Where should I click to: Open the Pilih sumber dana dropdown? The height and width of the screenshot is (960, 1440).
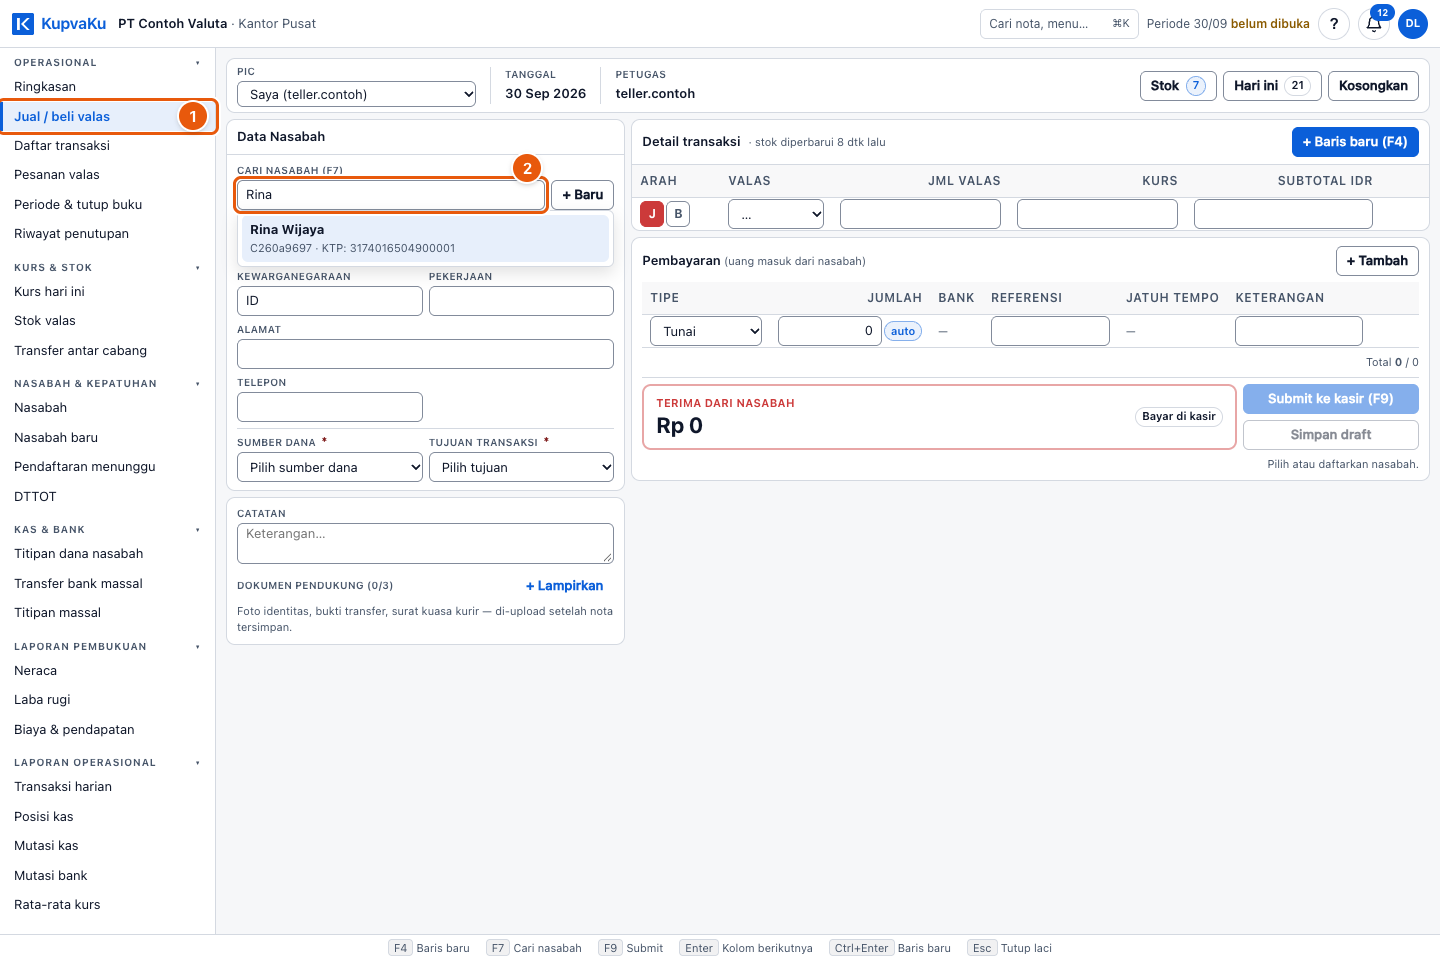[330, 467]
